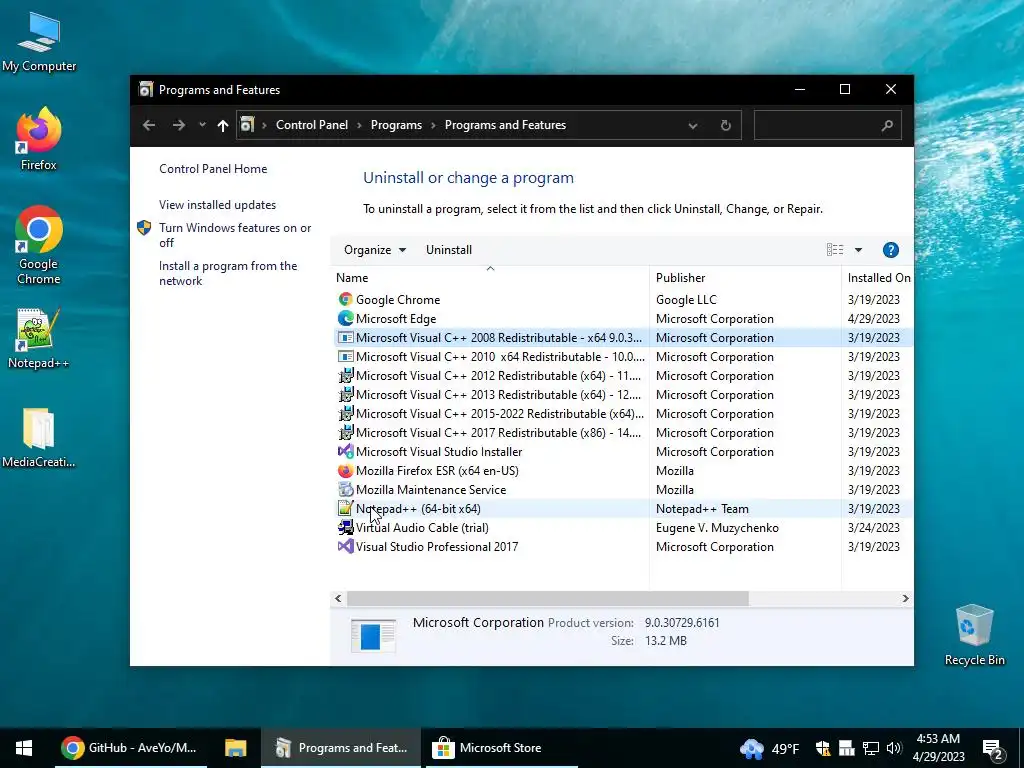This screenshot has height=768, width=1024.
Task: Click the 4/29/2023 install date cell
Action: (874, 319)
